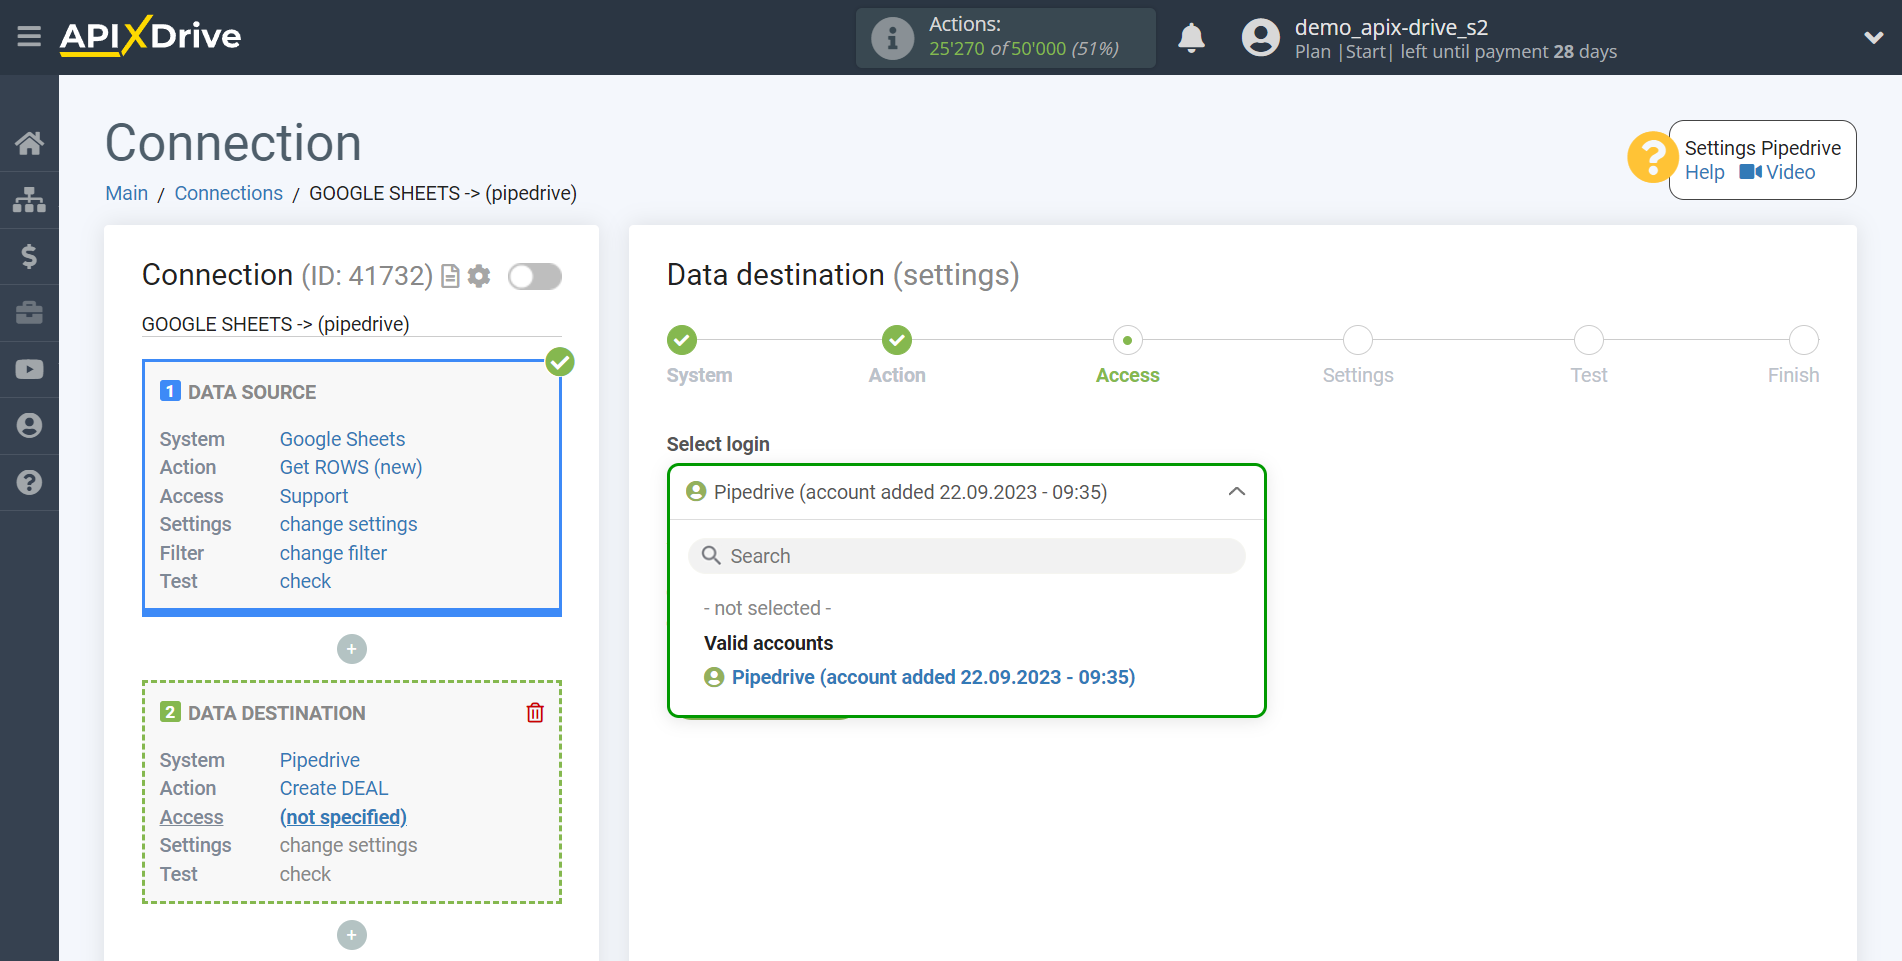1902x961 pixels.
Task: Go to Connections breadcrumb link
Action: 228,193
